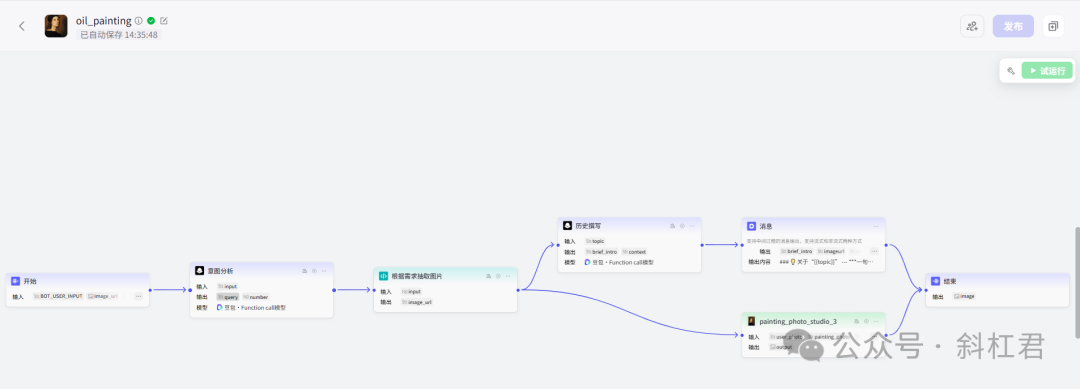Click the output tag in painting_photo_studio_3

click(781, 347)
